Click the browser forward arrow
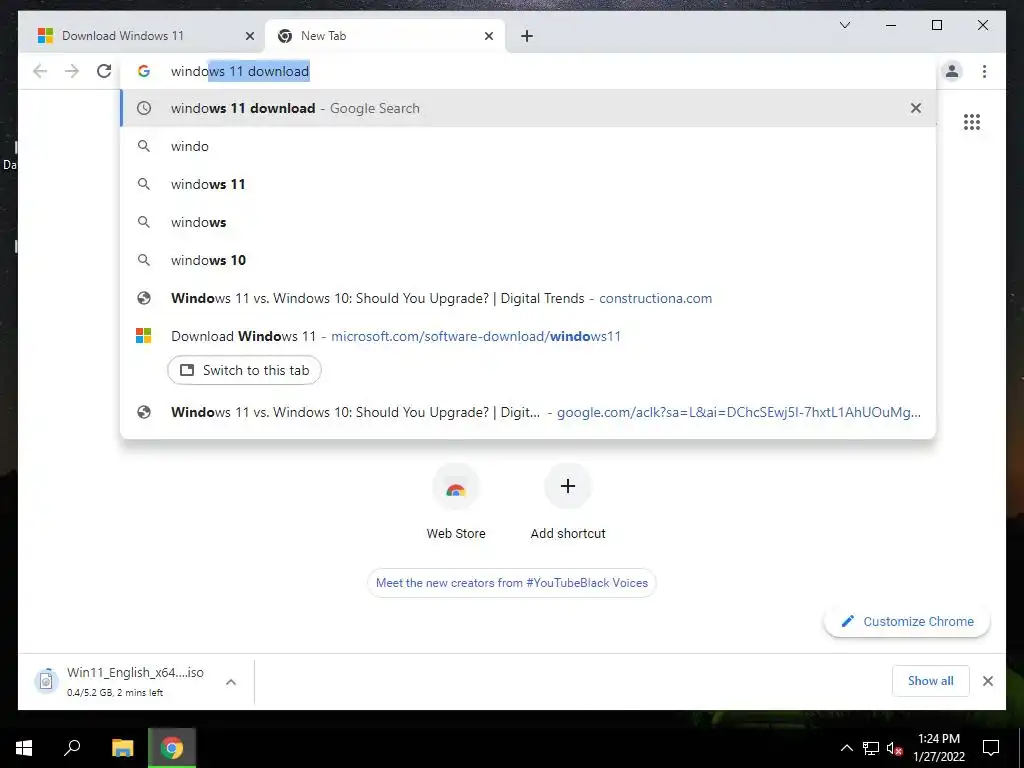Image resolution: width=1024 pixels, height=768 pixels. 72,71
